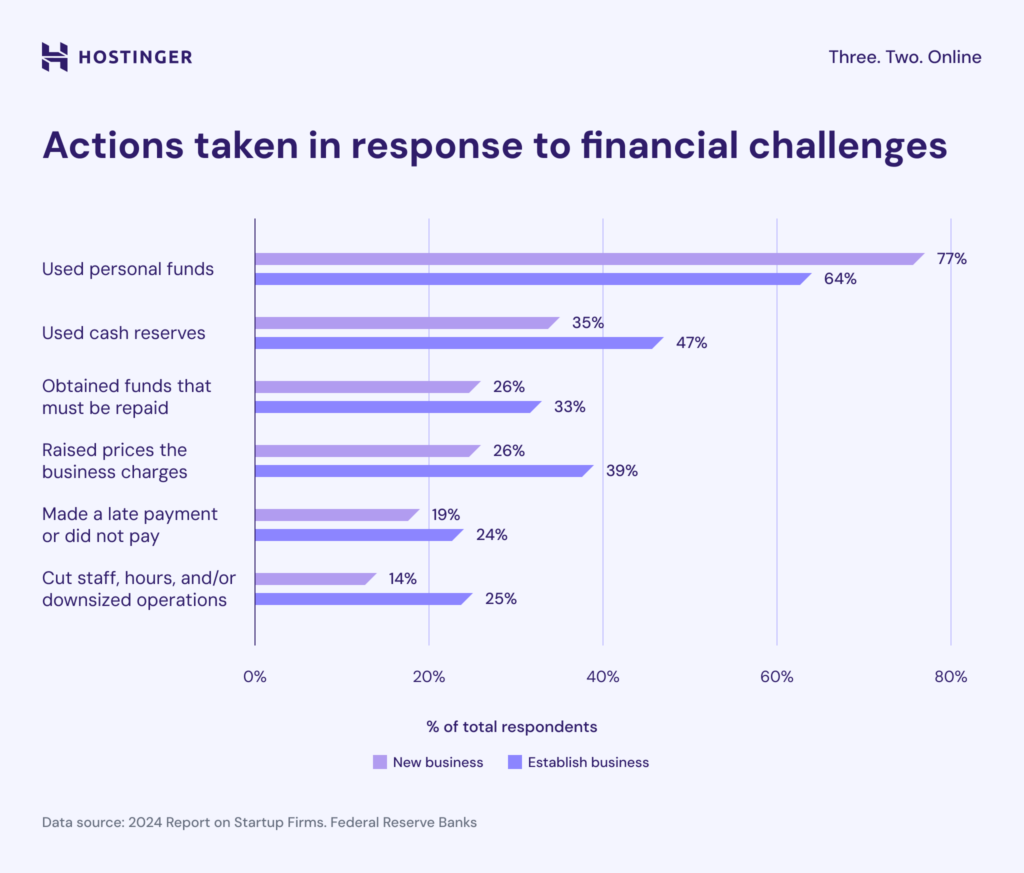This screenshot has width=1024, height=873.
Task: Click the 64% established business bar
Action: (532, 279)
